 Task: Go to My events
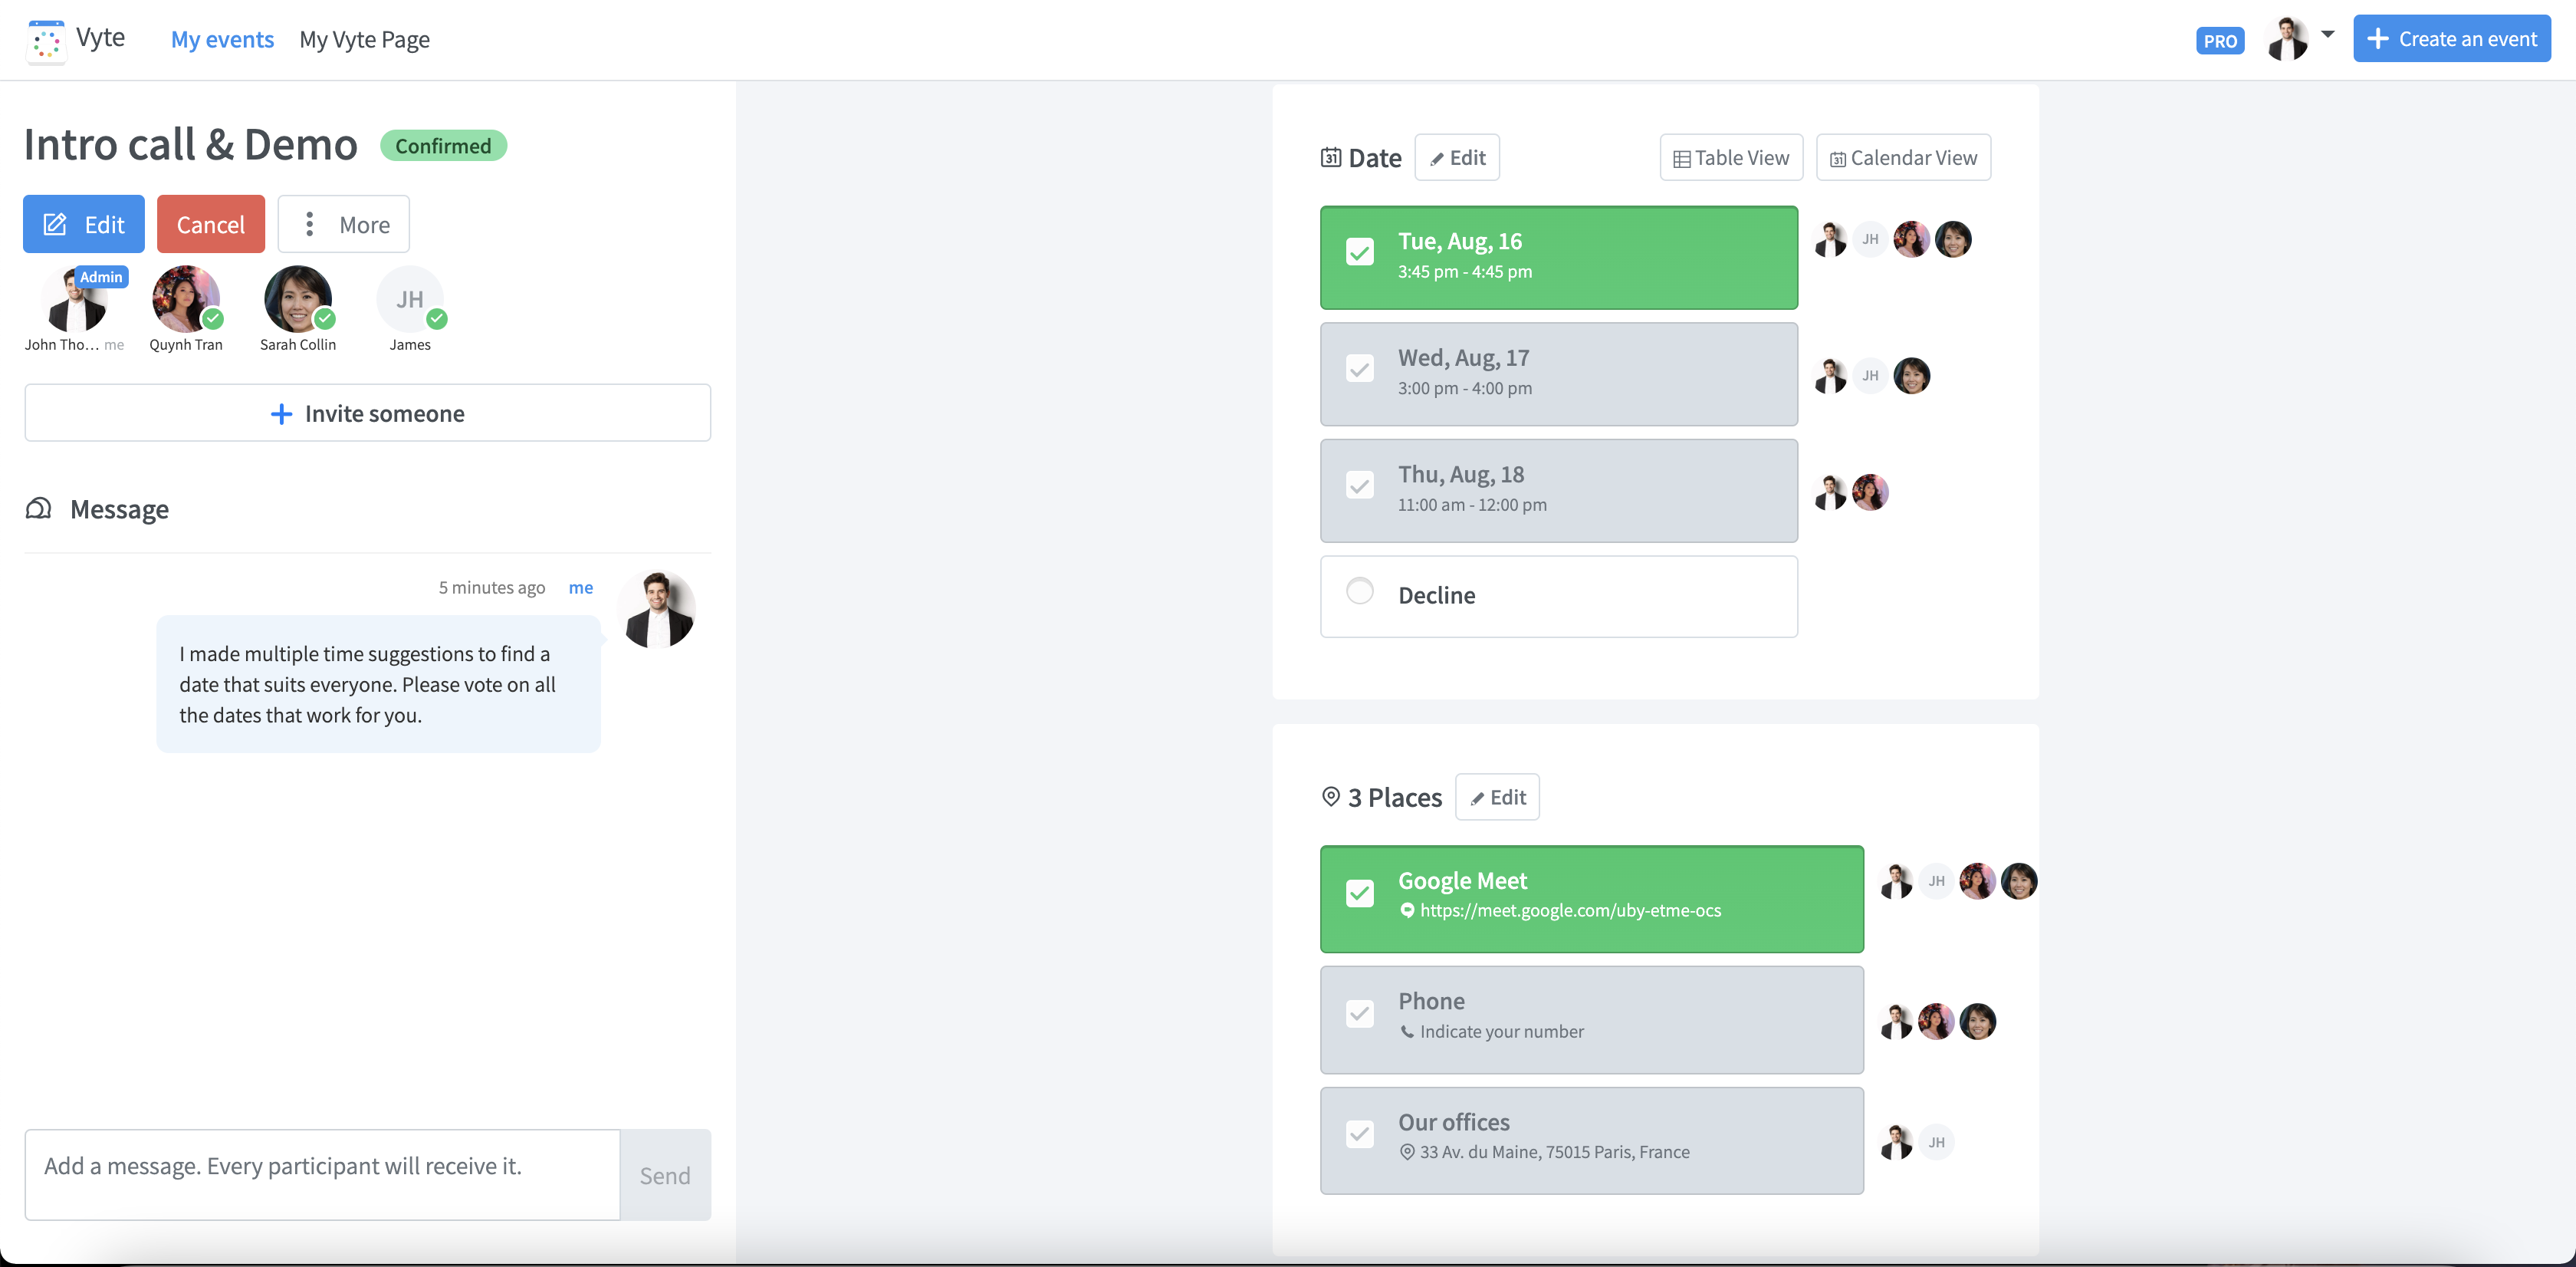(222, 40)
